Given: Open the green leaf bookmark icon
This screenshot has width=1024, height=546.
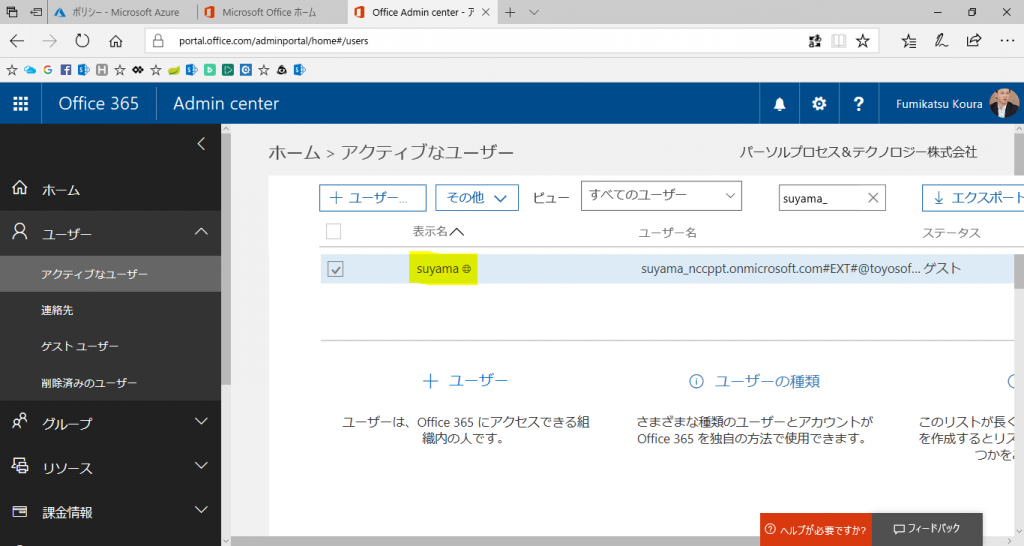Looking at the screenshot, I should 174,70.
